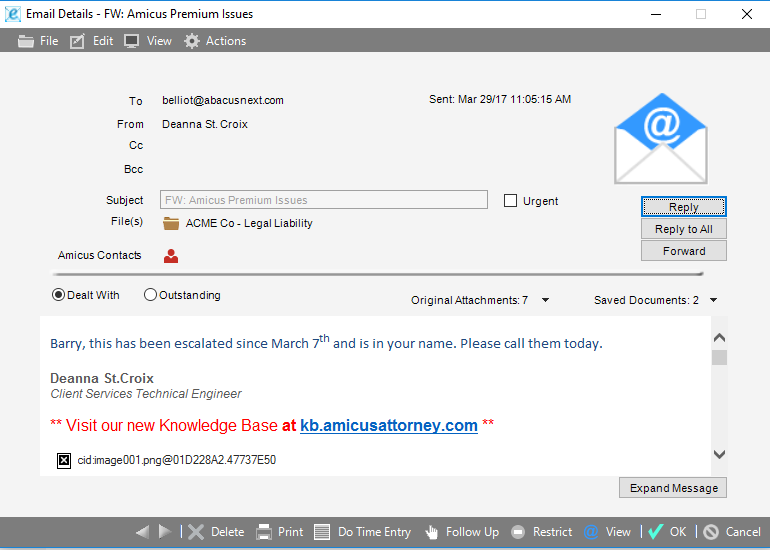Click the broken image placeholder icon
The image size is (770, 550).
pos(64,461)
